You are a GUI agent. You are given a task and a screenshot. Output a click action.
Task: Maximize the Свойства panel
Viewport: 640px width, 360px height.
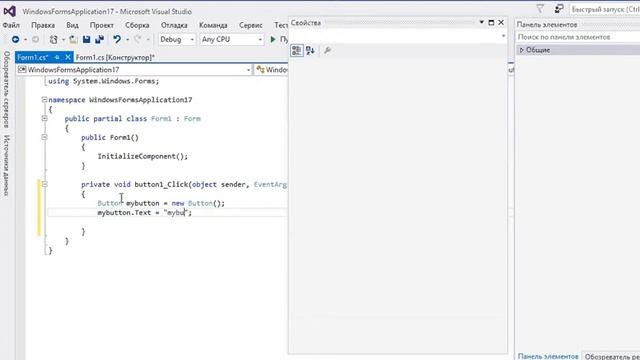[491, 22]
